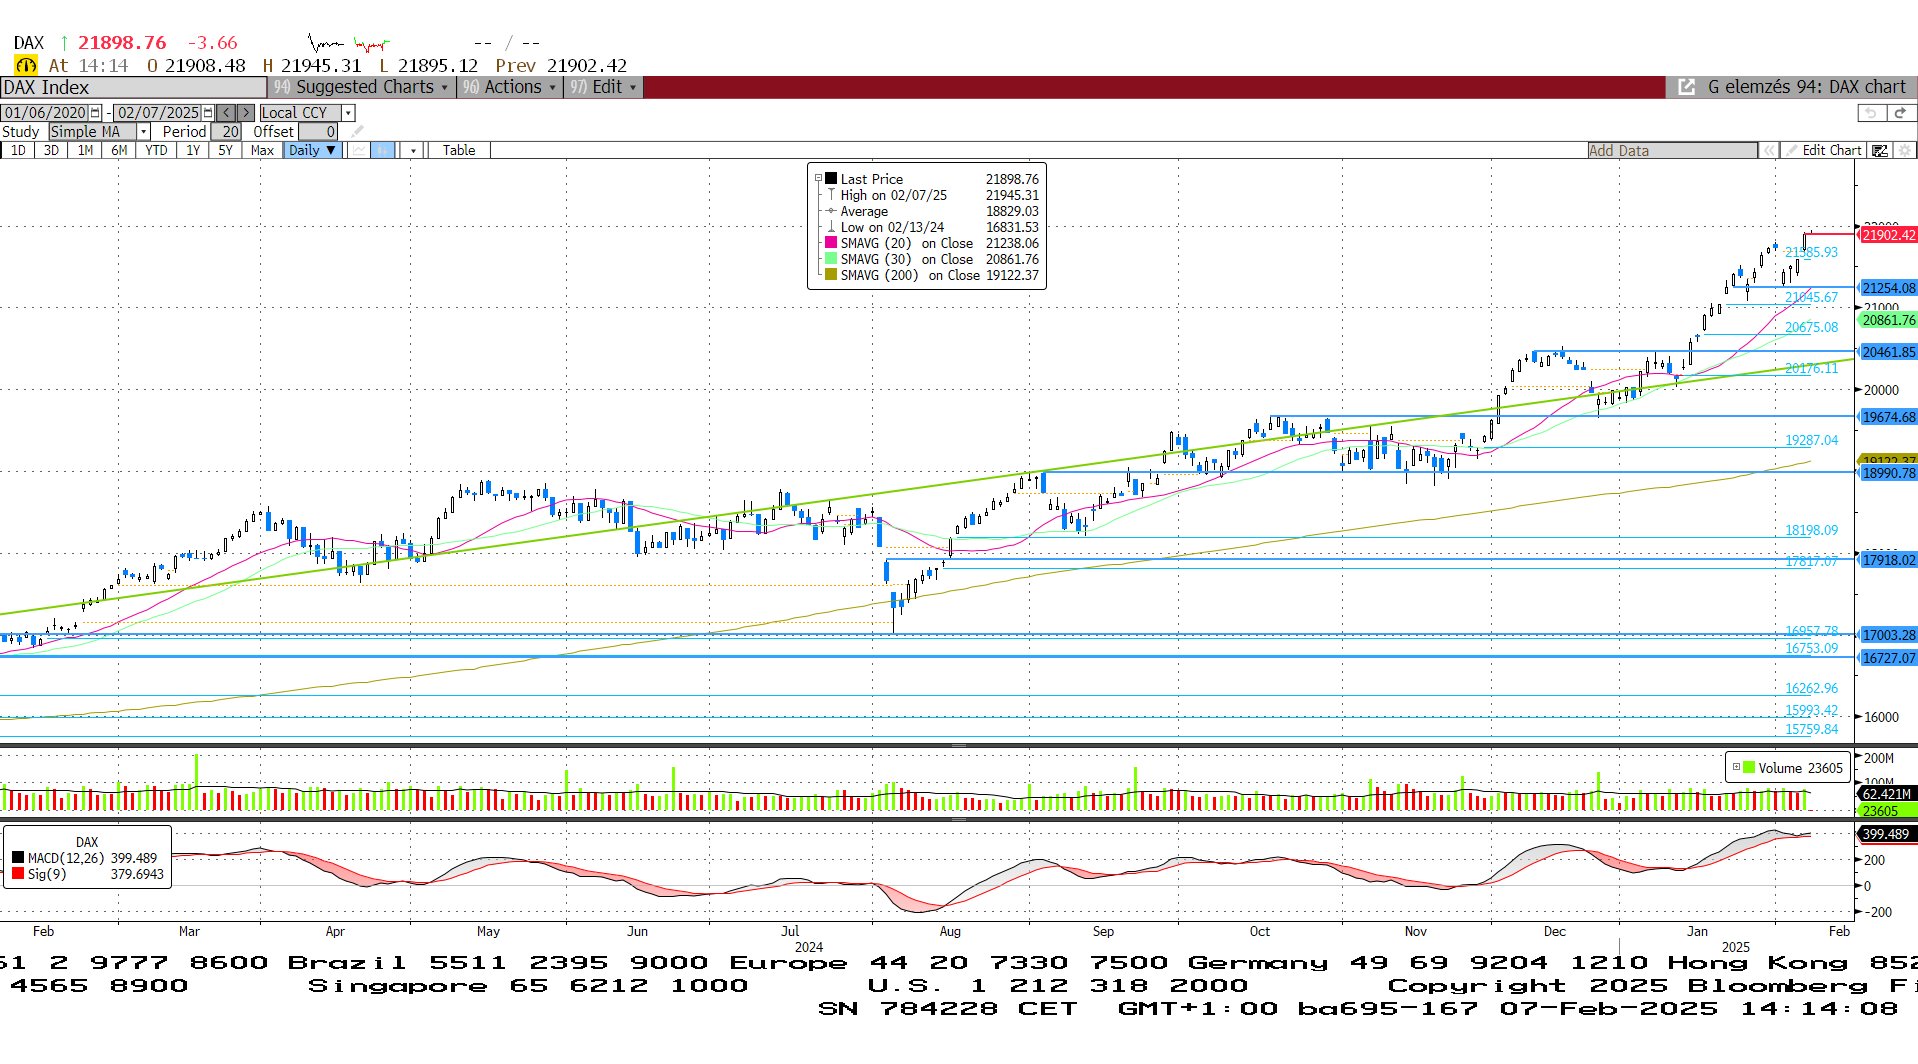Viewport: 1918px width, 1064px height.
Task: Click the SMAVG (200) olive color swatch
Action: 830,275
